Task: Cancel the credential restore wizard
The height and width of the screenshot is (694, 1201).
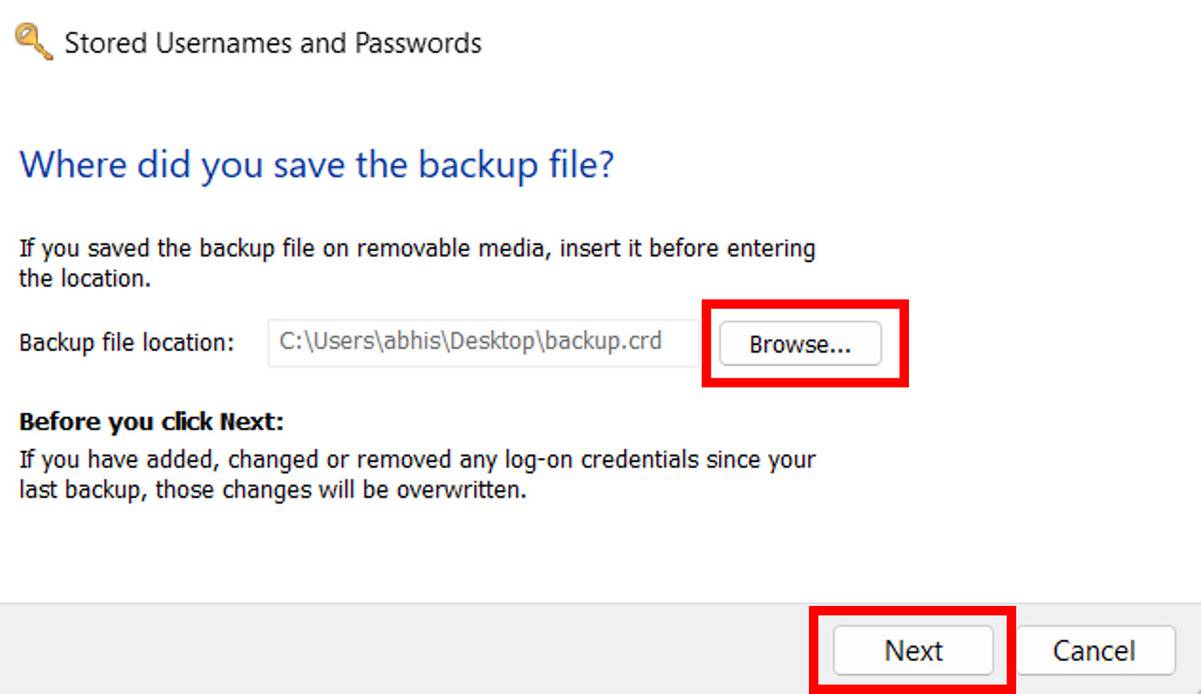Action: click(1096, 650)
